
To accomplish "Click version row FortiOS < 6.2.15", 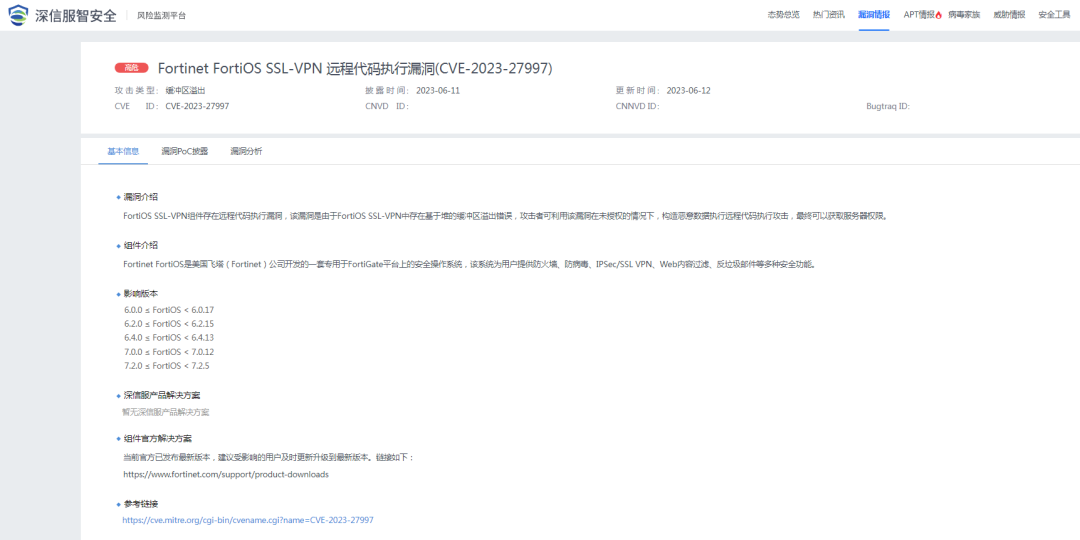I will click(169, 324).
